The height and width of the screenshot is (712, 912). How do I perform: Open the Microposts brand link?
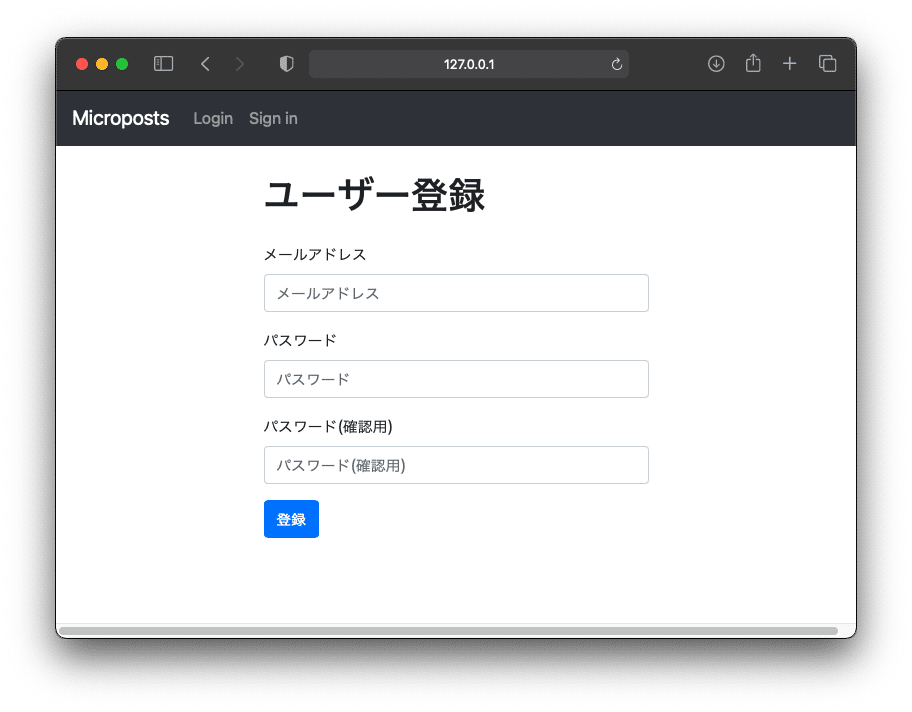(120, 118)
